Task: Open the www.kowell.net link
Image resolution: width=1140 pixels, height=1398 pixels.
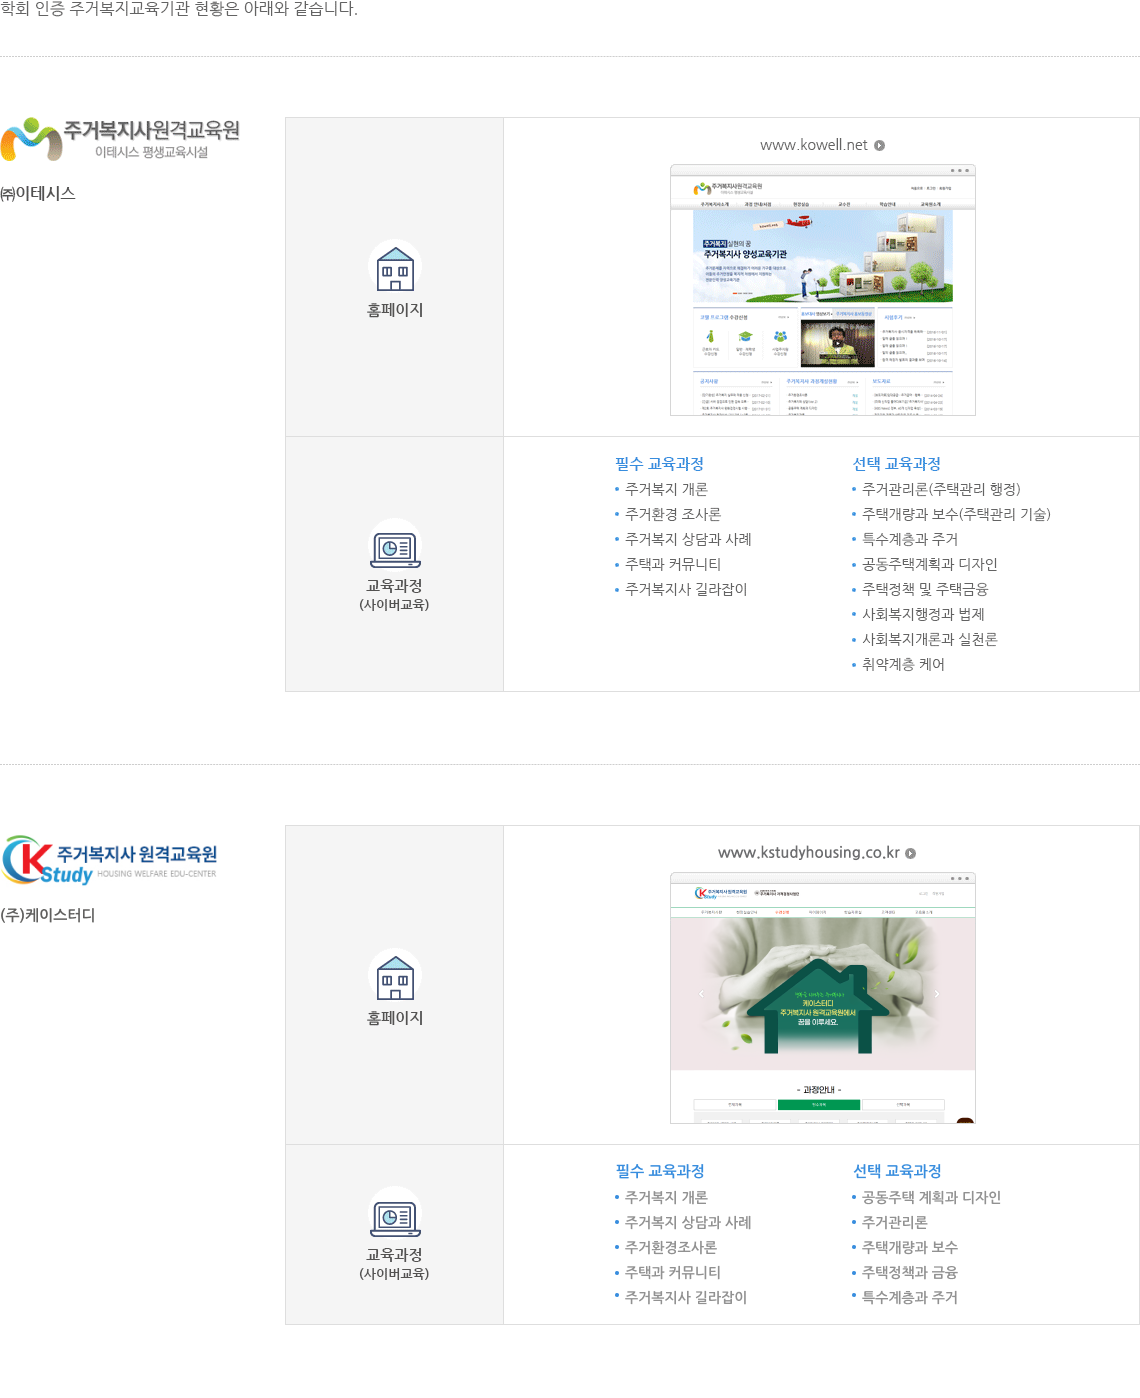Action: [814, 145]
